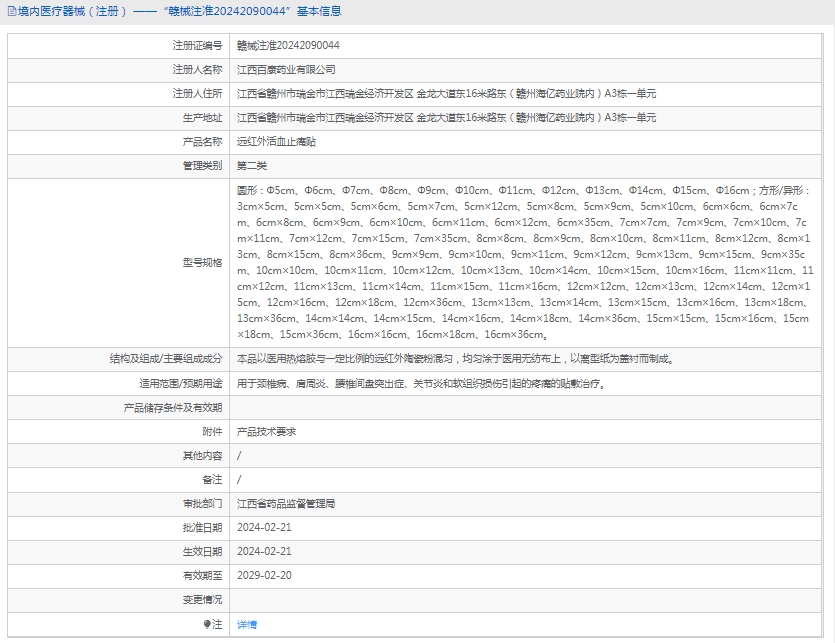The width and height of the screenshot is (835, 643).
Task: Click the 生产地址 address value
Action: (x=446, y=118)
